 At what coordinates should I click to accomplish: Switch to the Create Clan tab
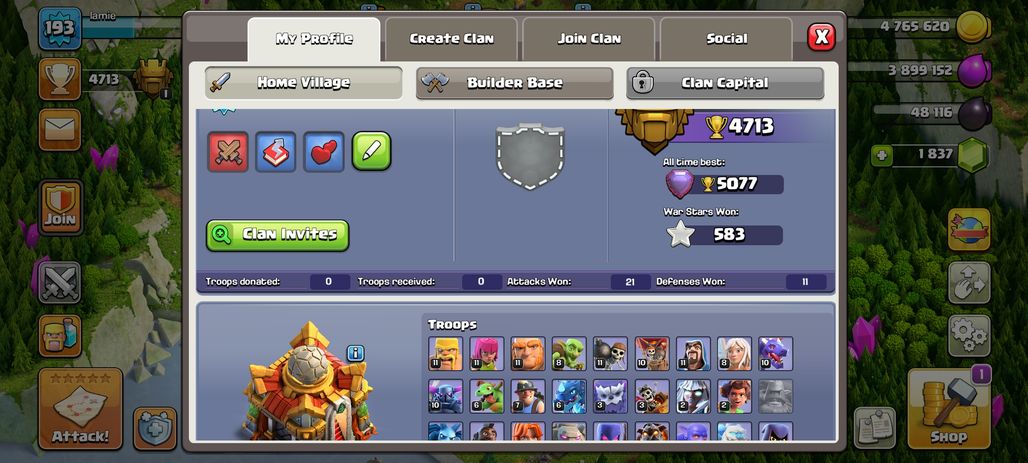451,39
